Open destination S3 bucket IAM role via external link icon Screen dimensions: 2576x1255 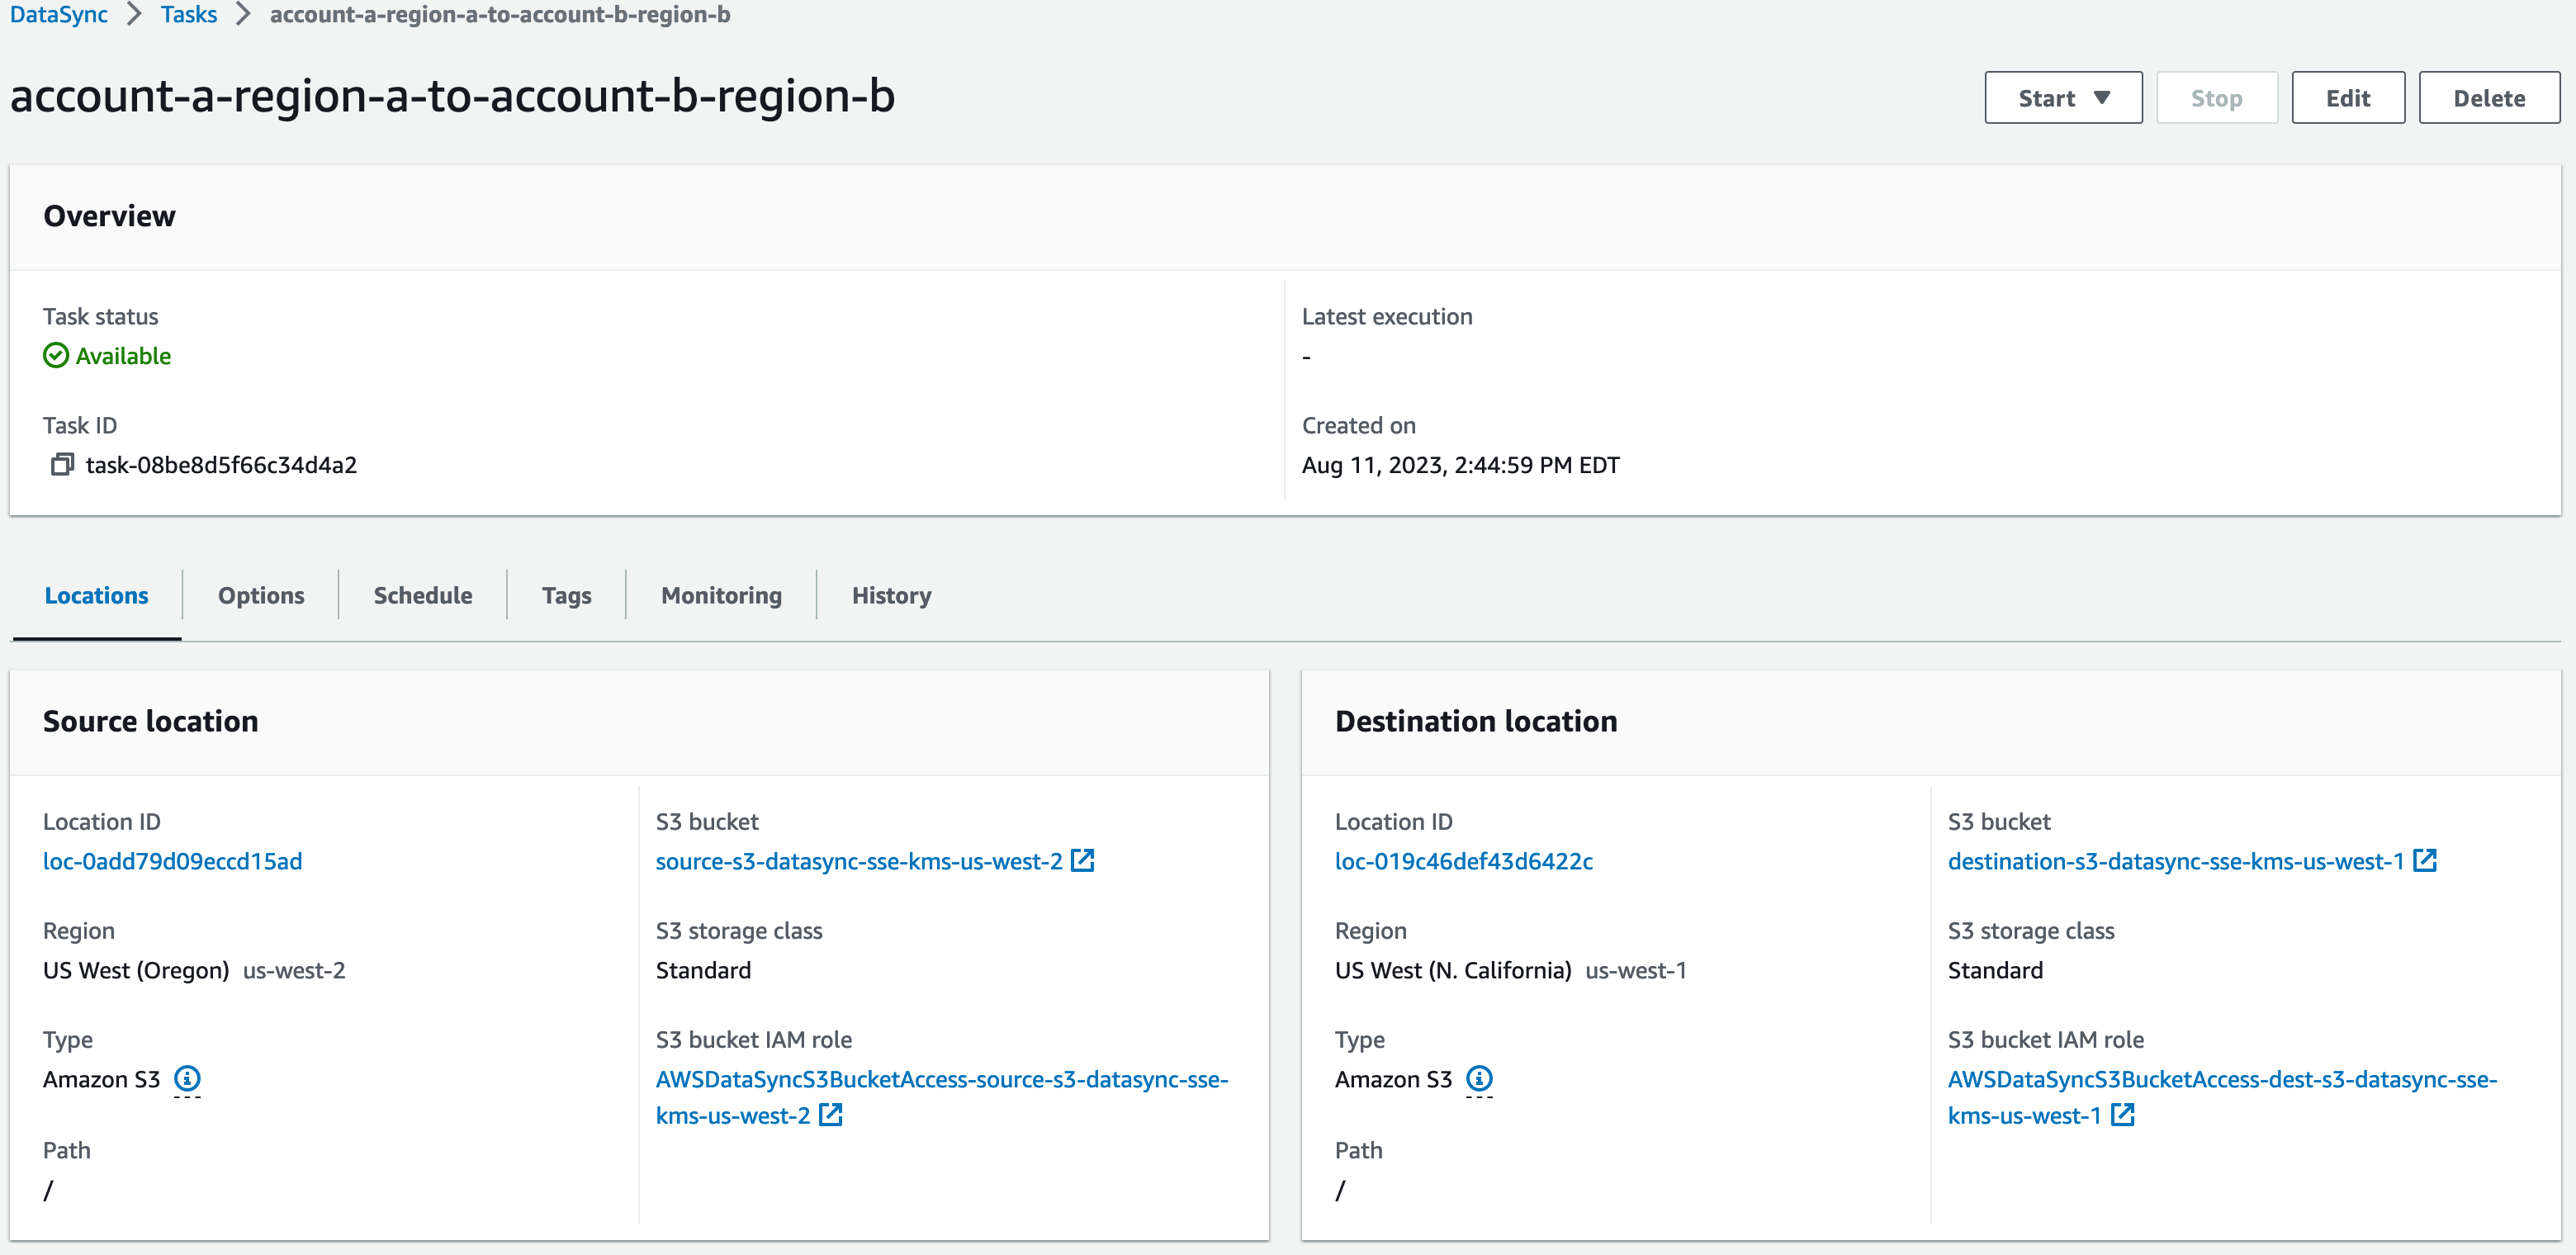coord(2124,1115)
